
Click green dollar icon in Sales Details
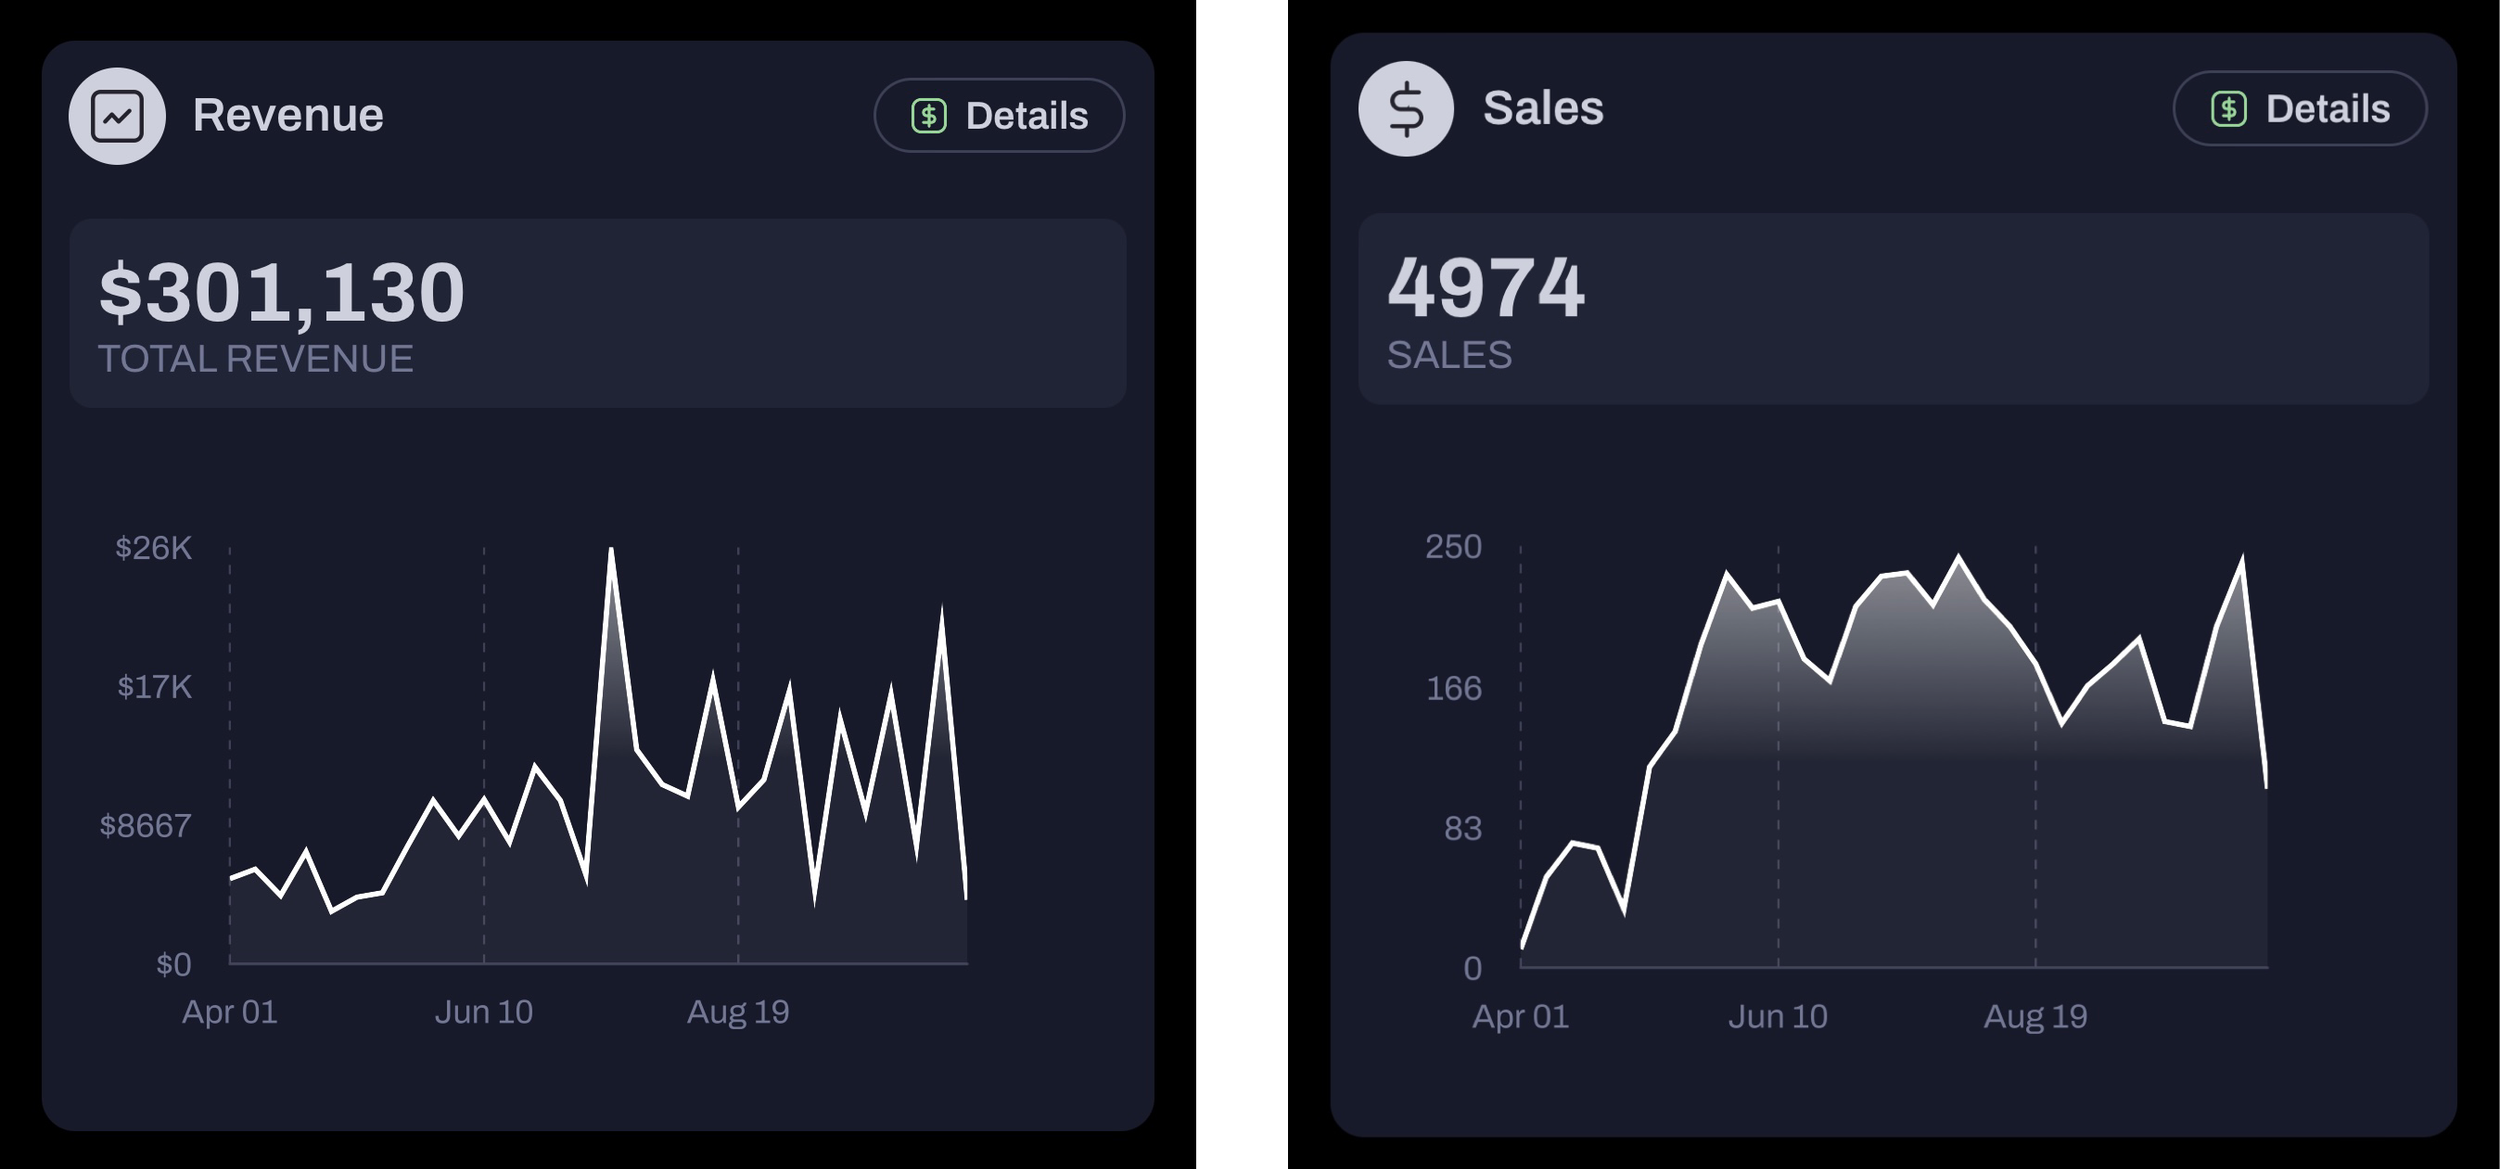coord(2228,109)
